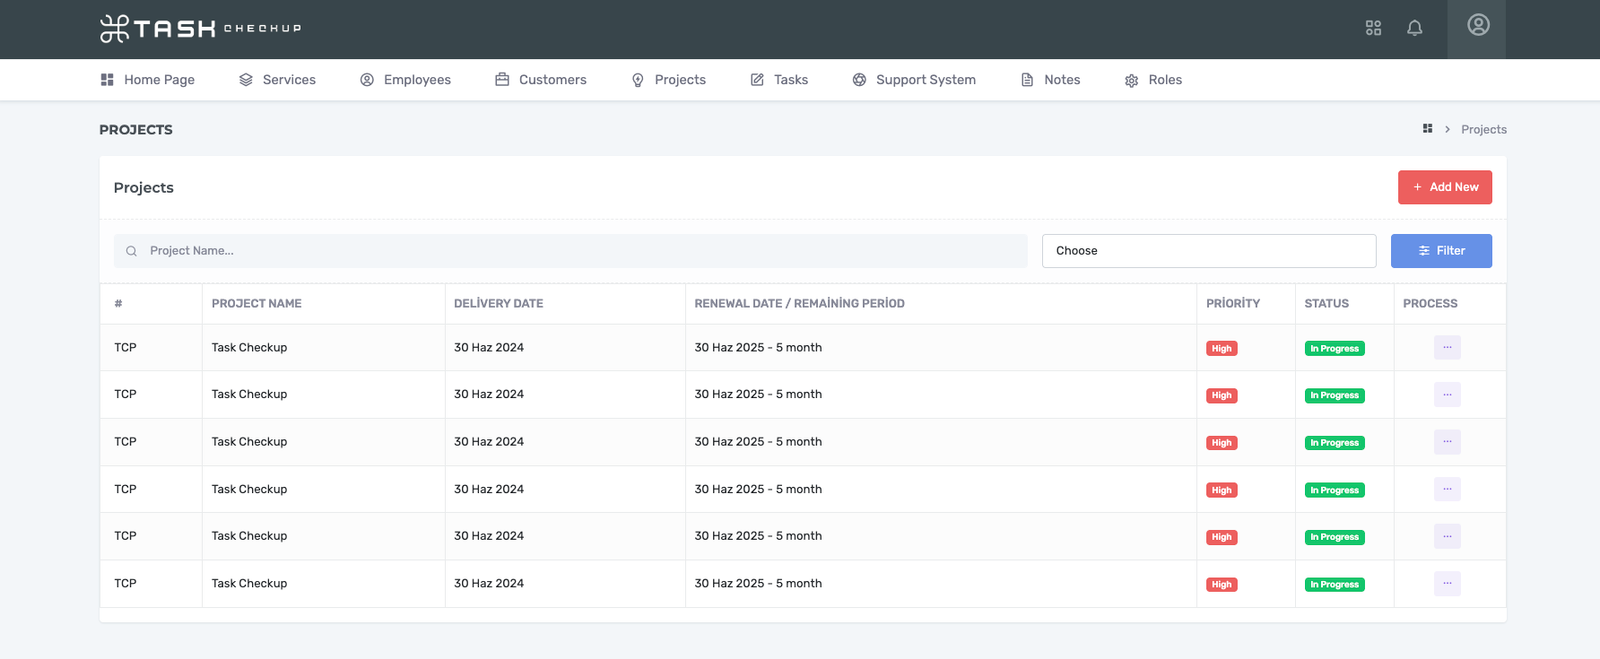
Task: Click Task Checkup name in fifth row
Action: click(249, 536)
